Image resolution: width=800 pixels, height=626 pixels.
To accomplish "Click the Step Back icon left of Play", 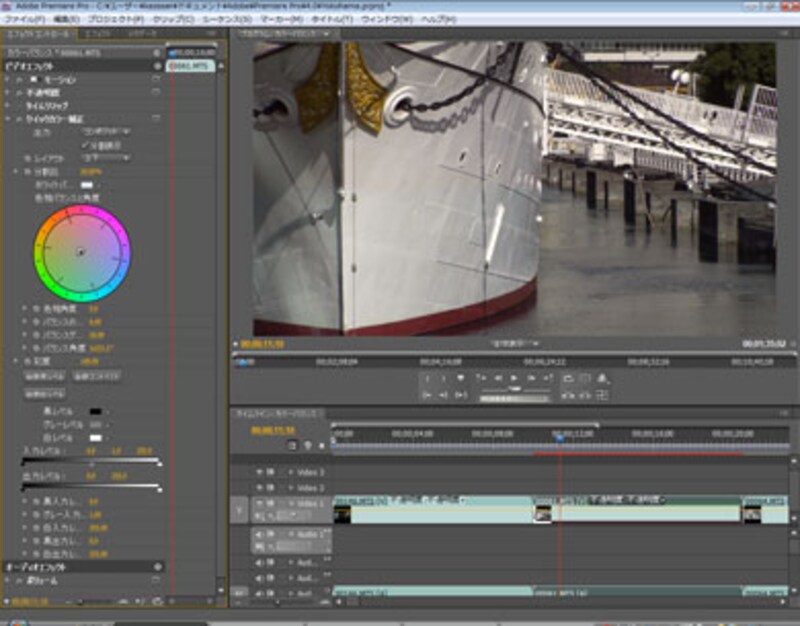I will [x=497, y=378].
